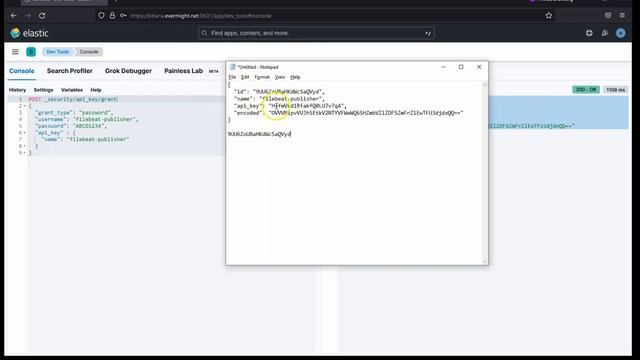Click the "username": "filebeat-publisher" line in console
Image resolution: width=640 pixels, height=360 pixels.
coord(87,119)
